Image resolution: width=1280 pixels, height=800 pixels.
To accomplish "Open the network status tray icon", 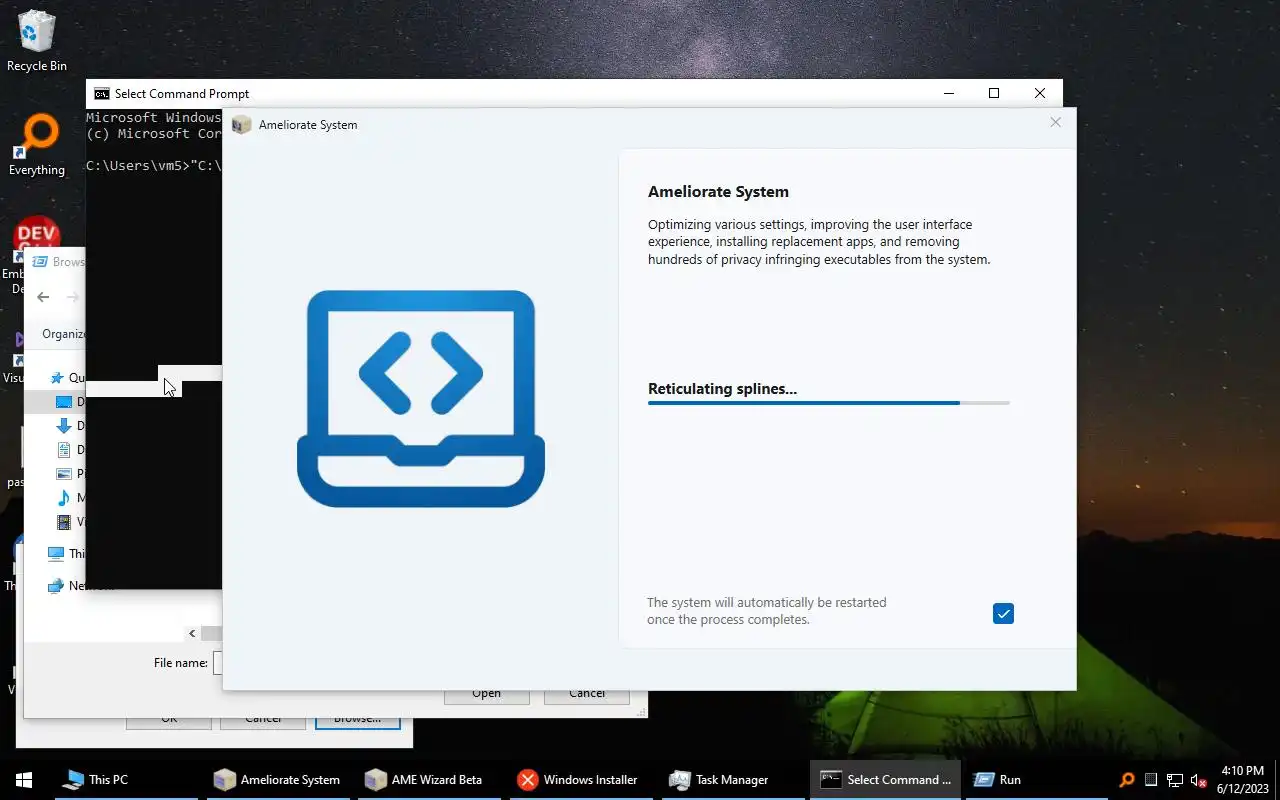I will pos(1175,780).
